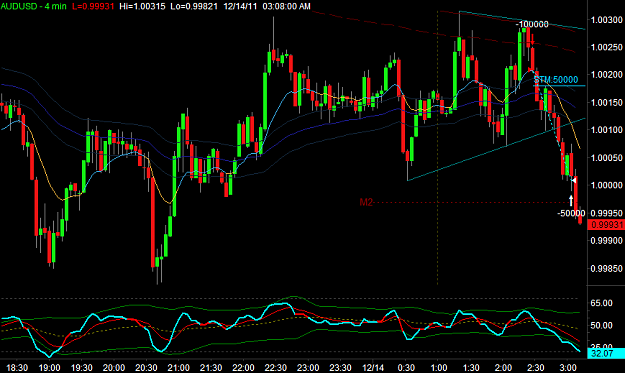Click the 0.99850 price axis label
This screenshot has height=373, width=625.
(x=607, y=269)
